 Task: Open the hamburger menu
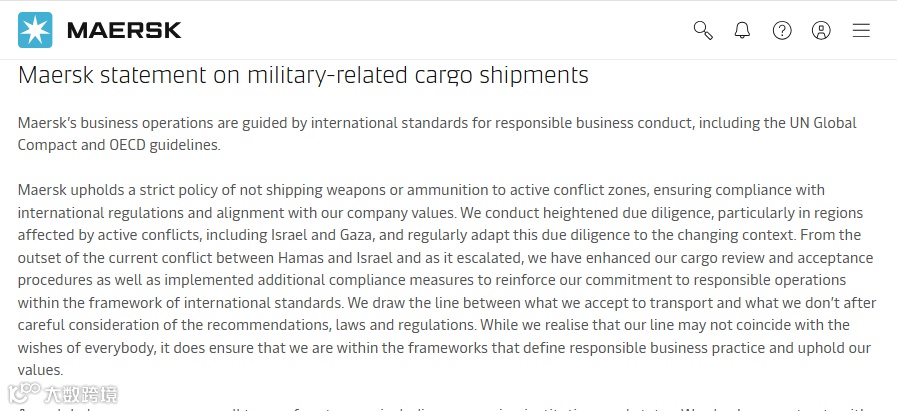861,30
